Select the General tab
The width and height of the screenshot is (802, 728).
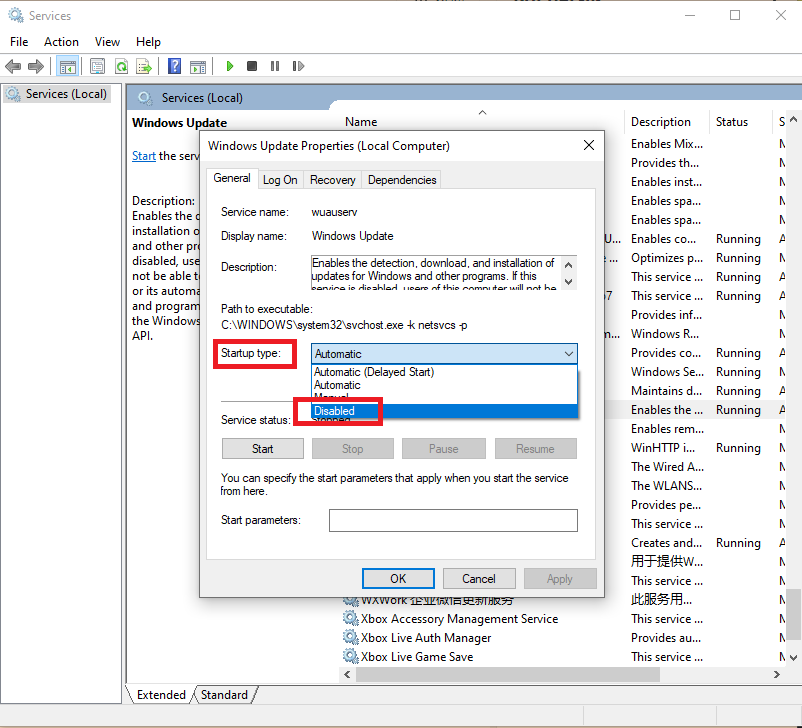pyautogui.click(x=232, y=178)
